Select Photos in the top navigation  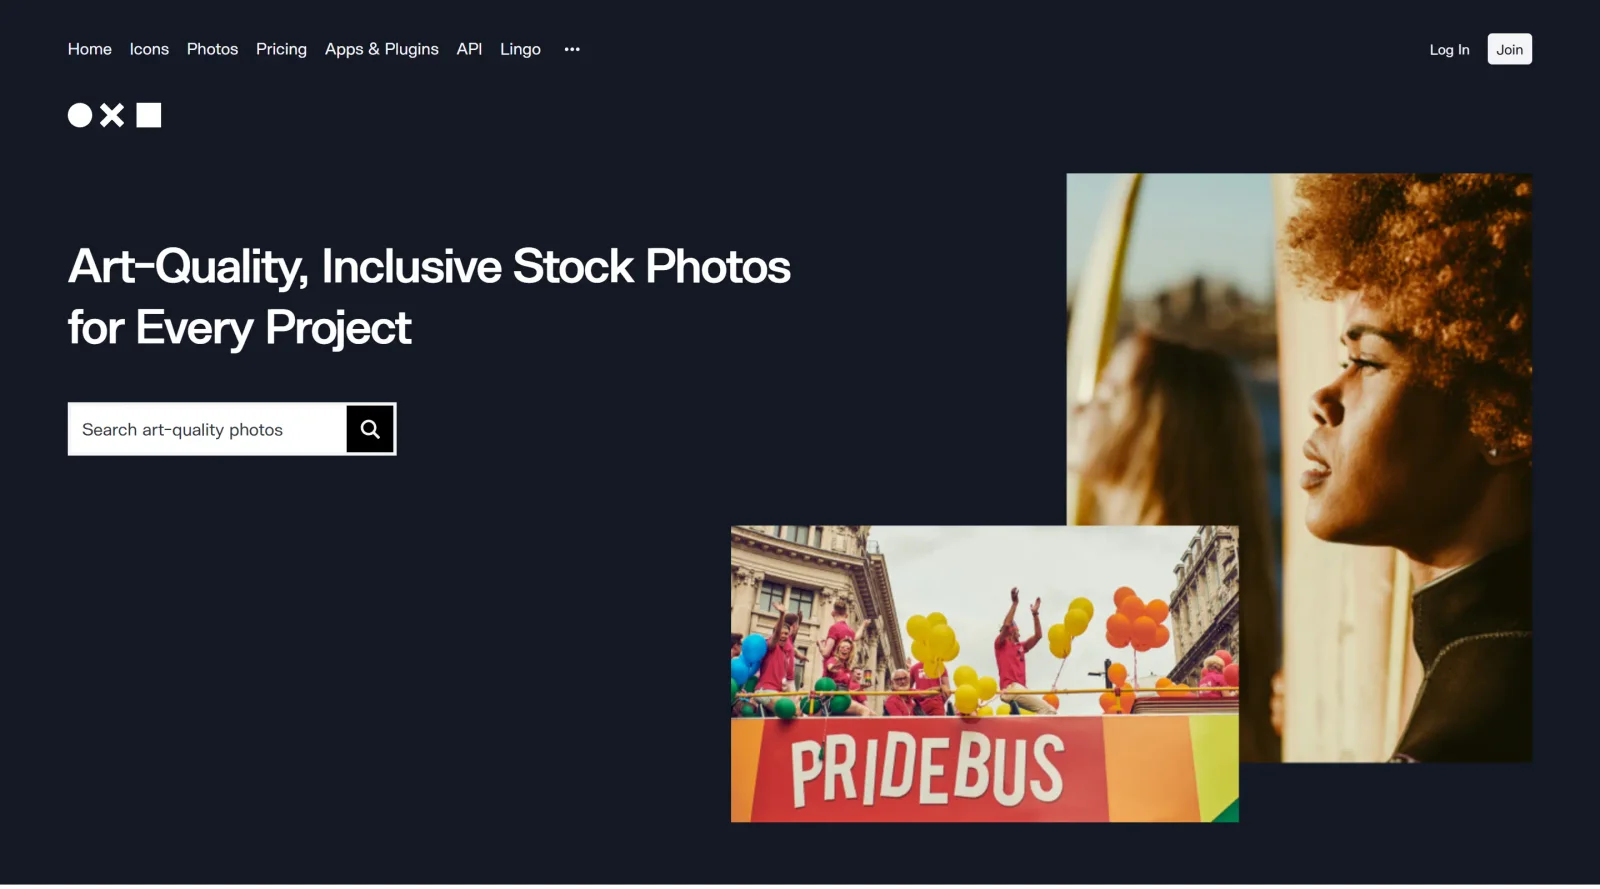coord(212,49)
